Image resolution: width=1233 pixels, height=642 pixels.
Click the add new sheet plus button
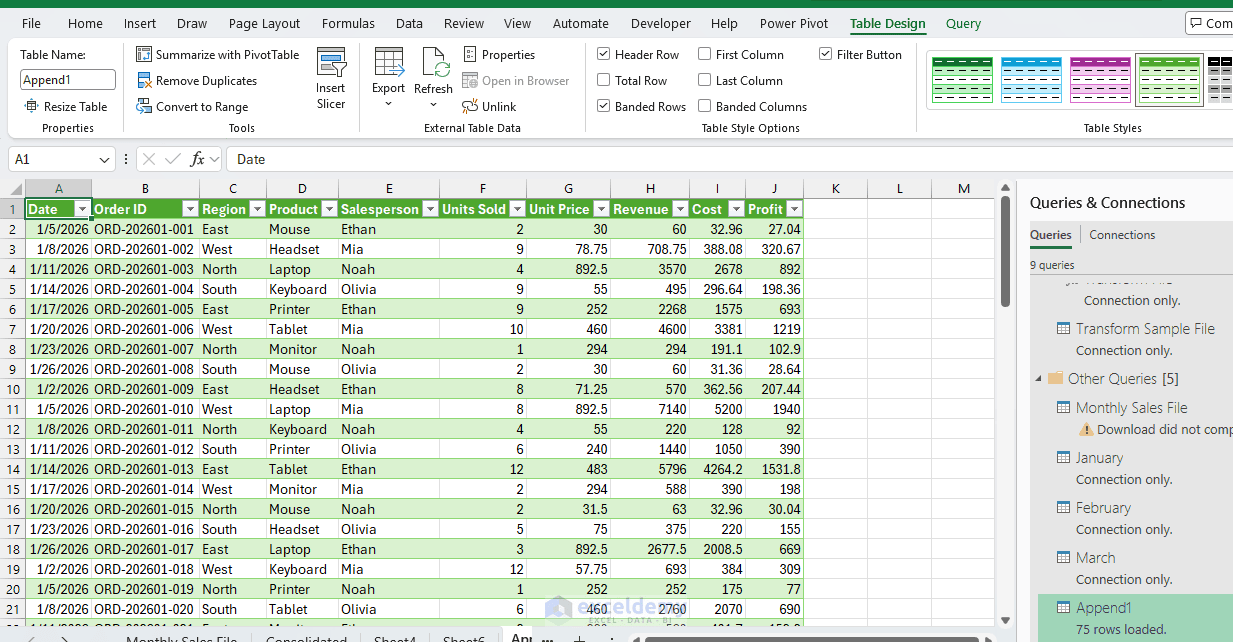coord(579,638)
